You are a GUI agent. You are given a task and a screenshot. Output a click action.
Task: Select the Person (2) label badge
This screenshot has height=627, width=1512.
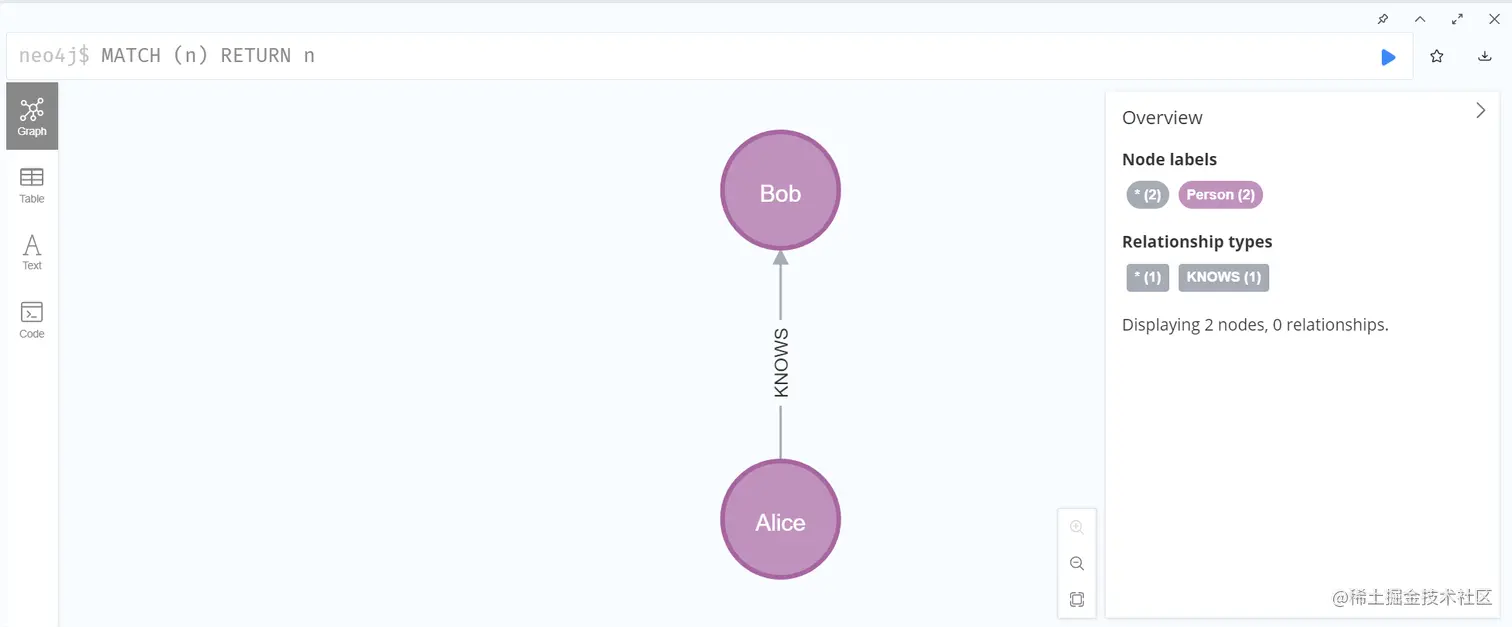tap(1221, 195)
